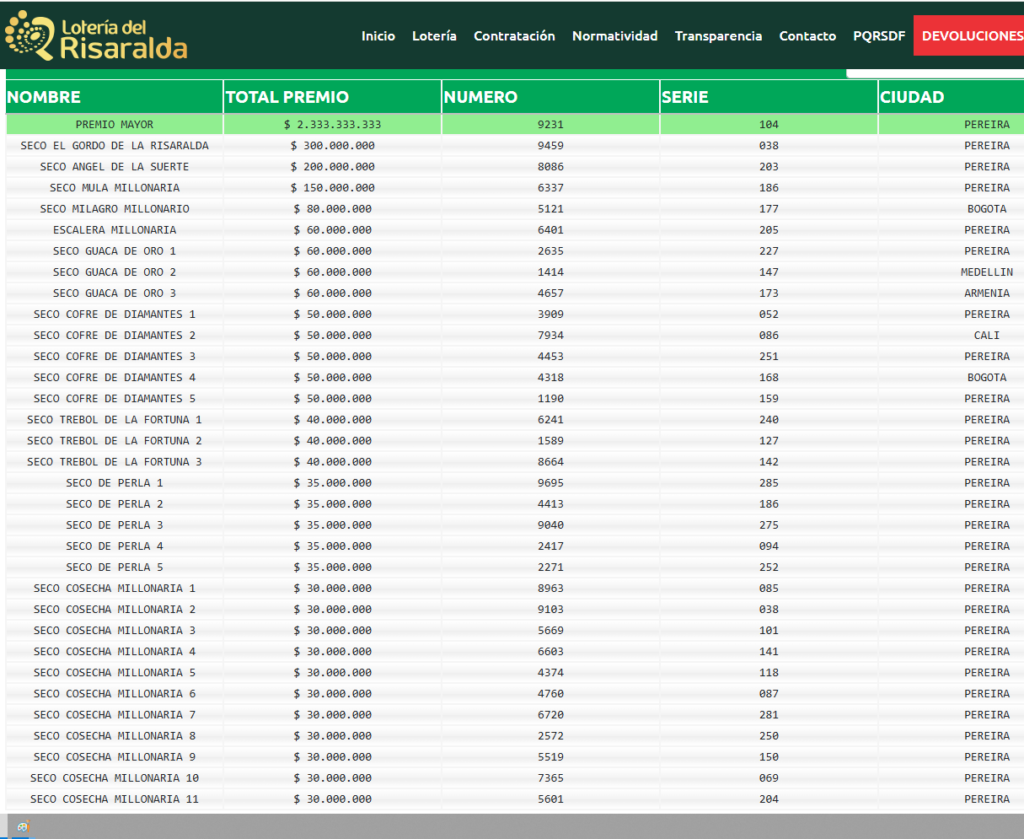Image resolution: width=1024 pixels, height=839 pixels.
Task: Click the Lotería del Risaralda logo
Action: [x=96, y=36]
